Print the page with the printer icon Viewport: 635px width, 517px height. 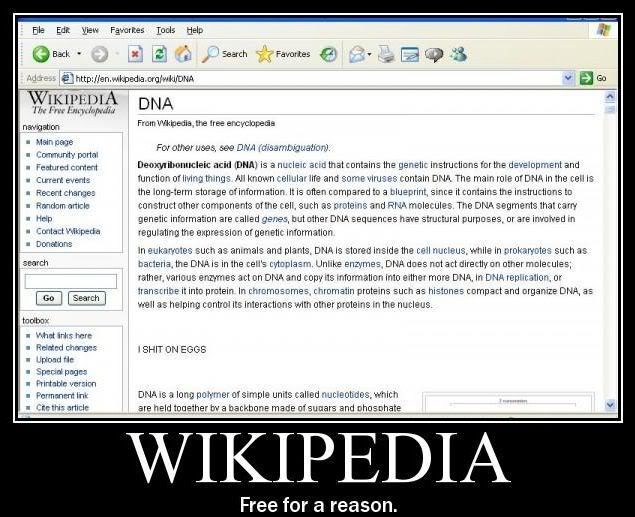[x=386, y=54]
